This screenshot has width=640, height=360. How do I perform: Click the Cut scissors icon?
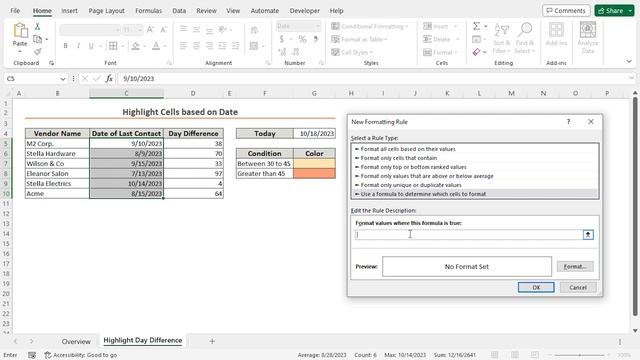click(38, 27)
